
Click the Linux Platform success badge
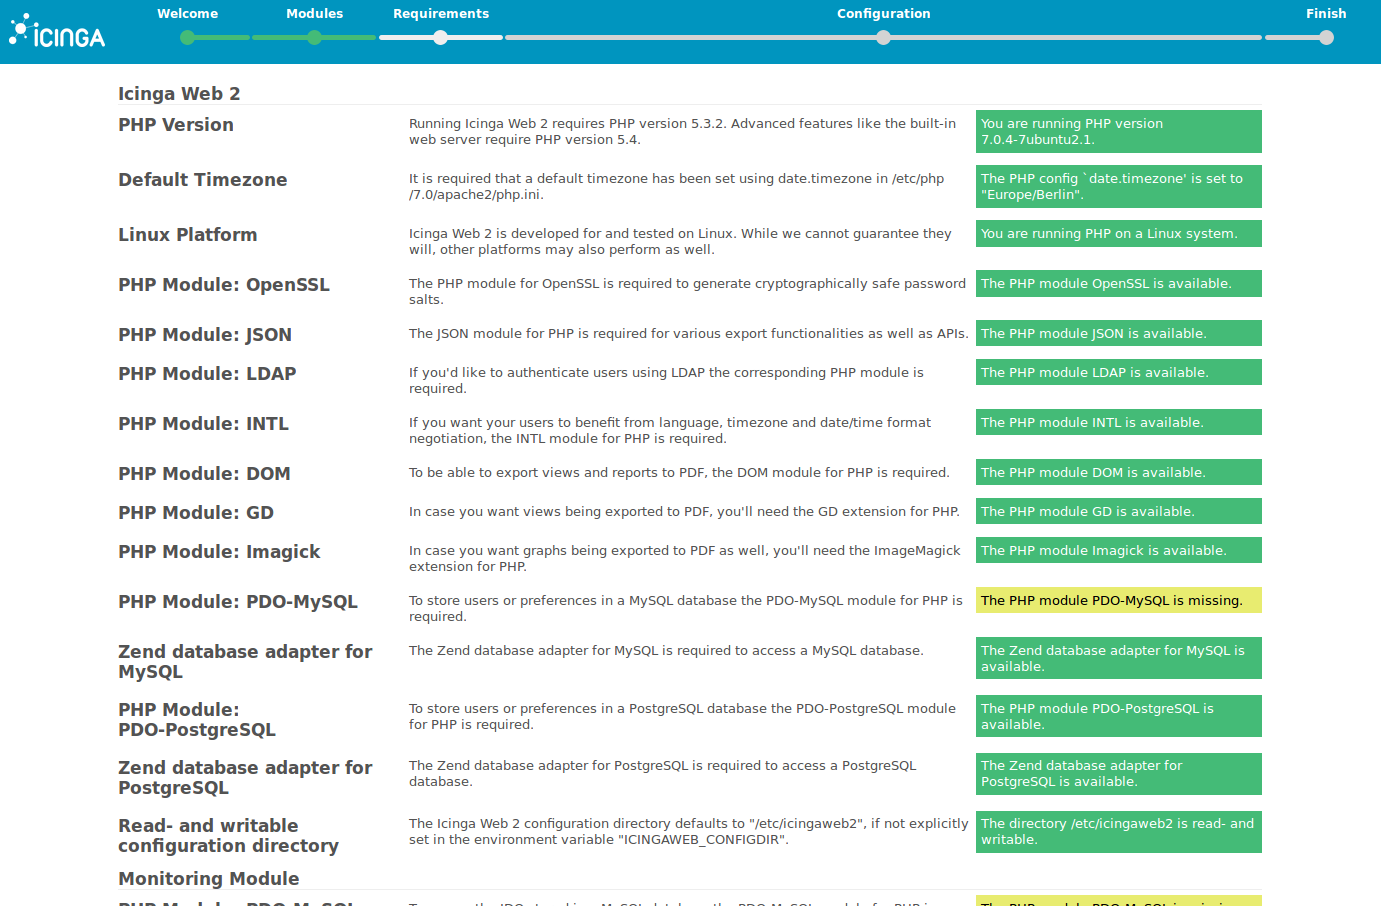(1118, 233)
